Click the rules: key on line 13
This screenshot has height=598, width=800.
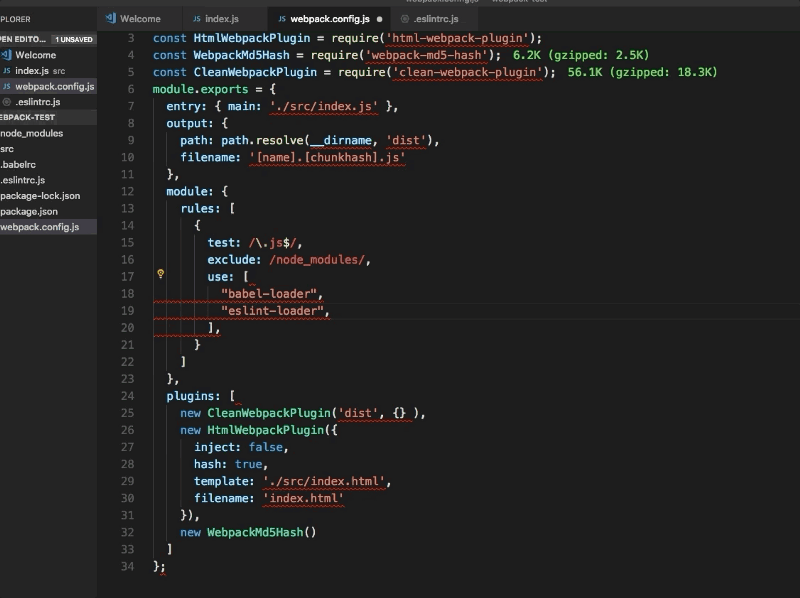point(201,209)
